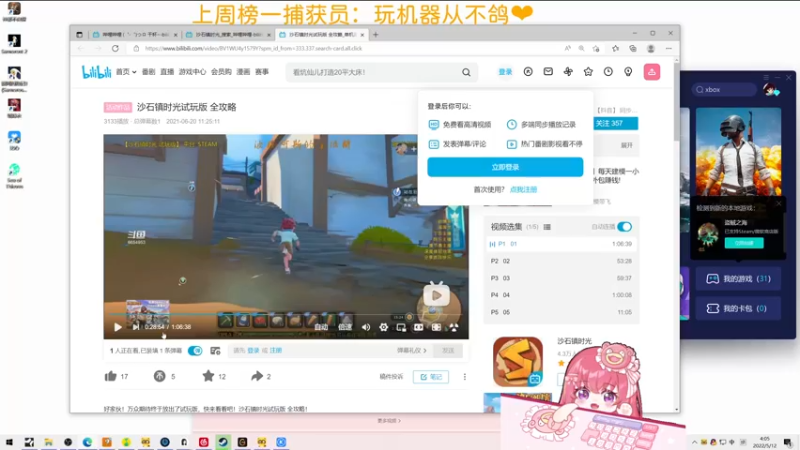The image size is (800, 450).
Task: Expand the 首页 dropdown in bilibili header
Action: 126,72
